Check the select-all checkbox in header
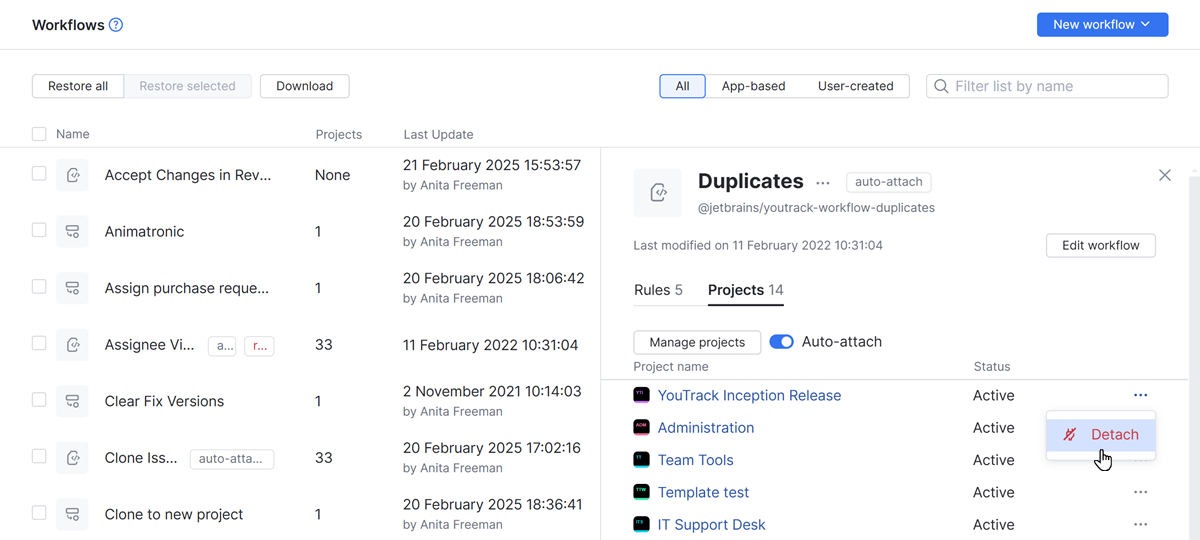Image resolution: width=1200 pixels, height=540 pixels. pyautogui.click(x=39, y=134)
